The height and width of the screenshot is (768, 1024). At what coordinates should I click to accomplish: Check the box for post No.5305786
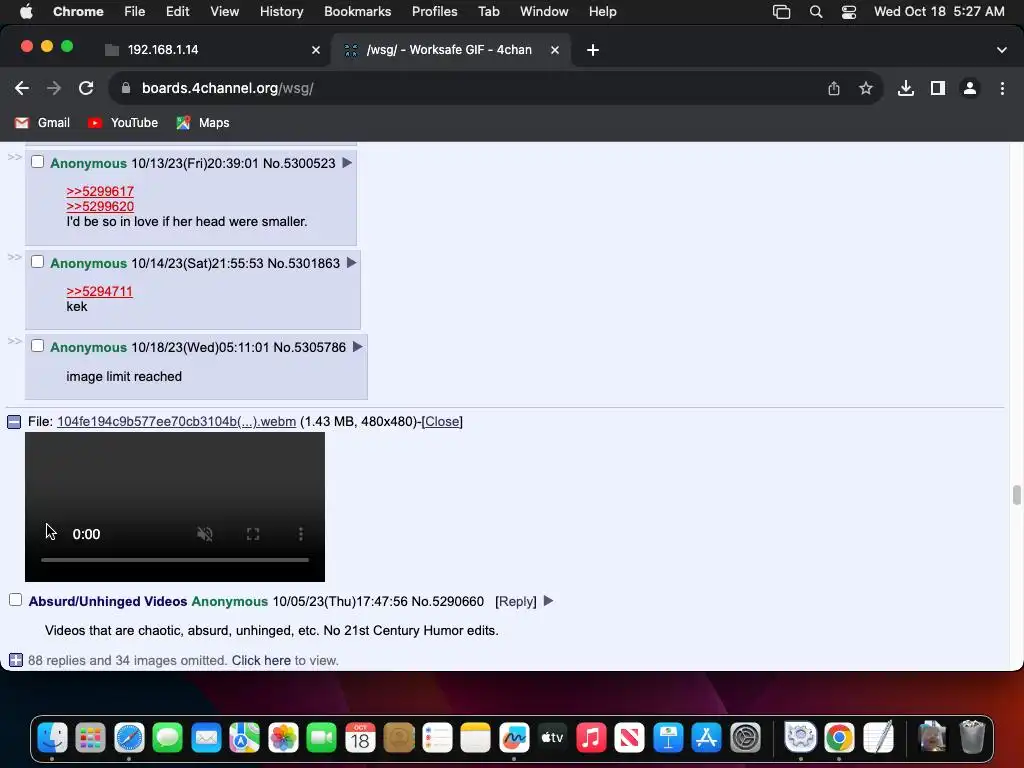pyautogui.click(x=37, y=346)
